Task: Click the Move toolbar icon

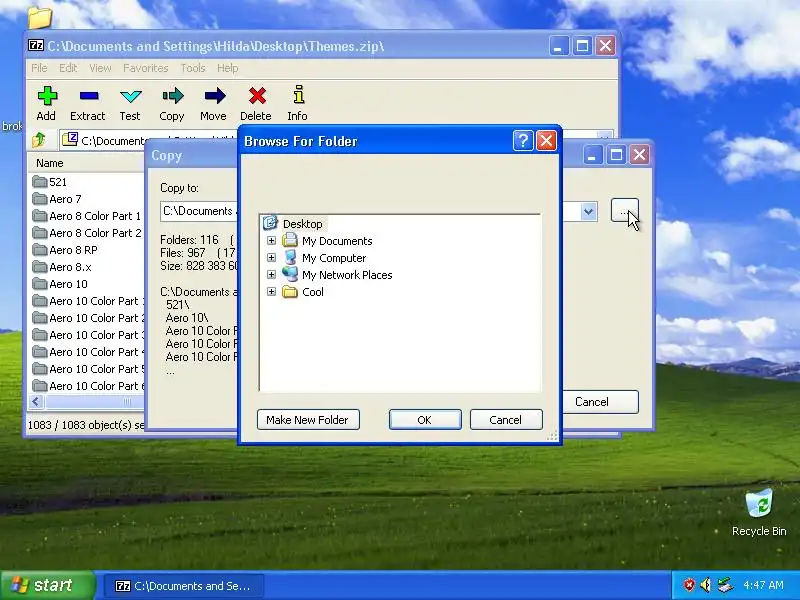Action: pyautogui.click(x=214, y=96)
